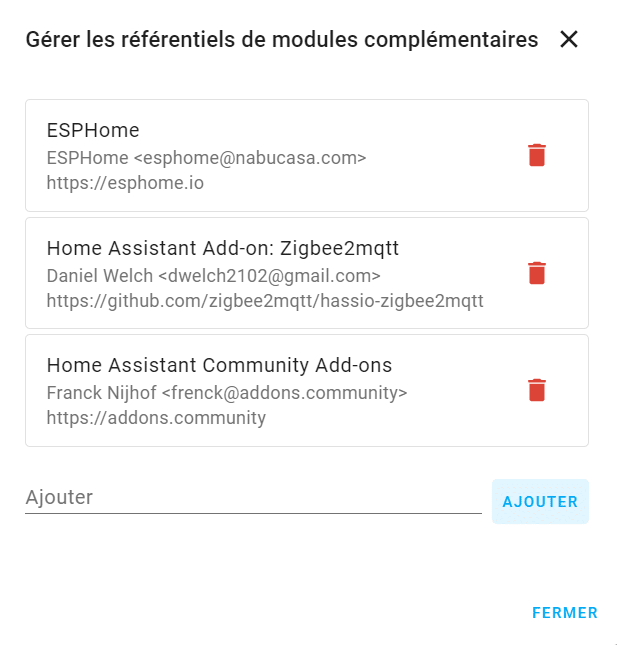Focus the Ajouter repository URL field
617x645 pixels.
pos(253,498)
